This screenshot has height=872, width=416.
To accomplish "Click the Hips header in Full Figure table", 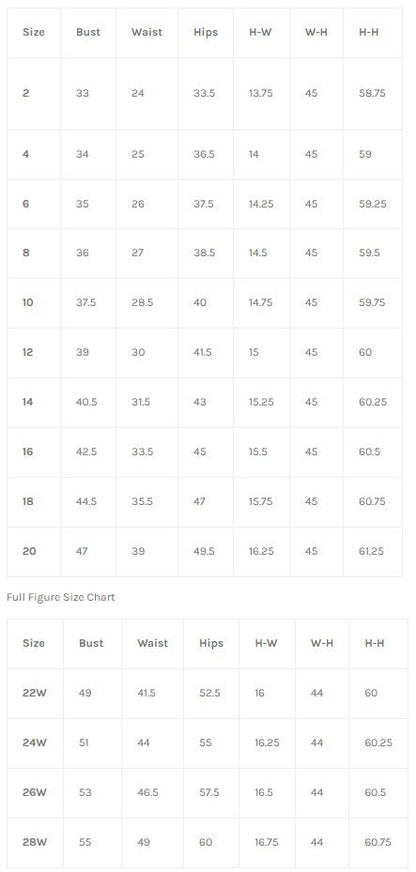I will (x=211, y=643).
